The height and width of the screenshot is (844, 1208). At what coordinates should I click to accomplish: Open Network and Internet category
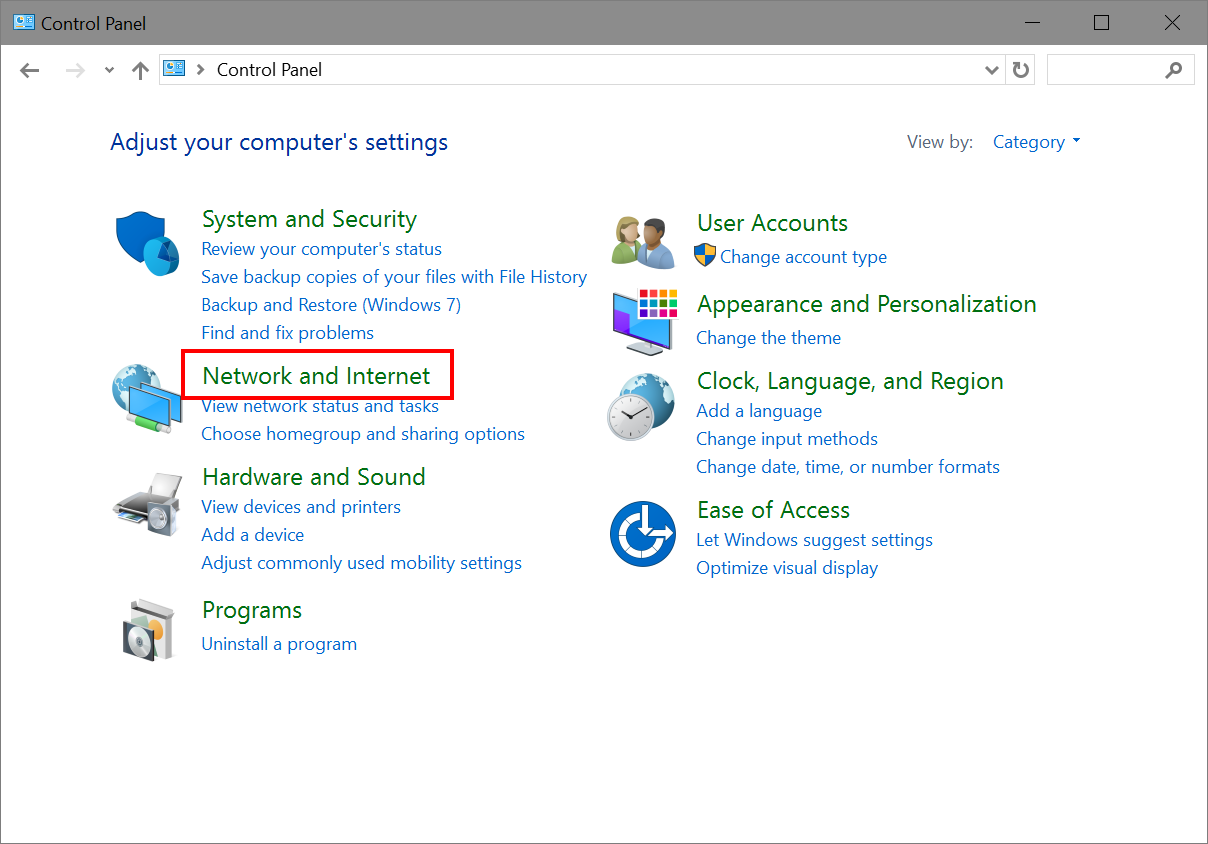316,376
